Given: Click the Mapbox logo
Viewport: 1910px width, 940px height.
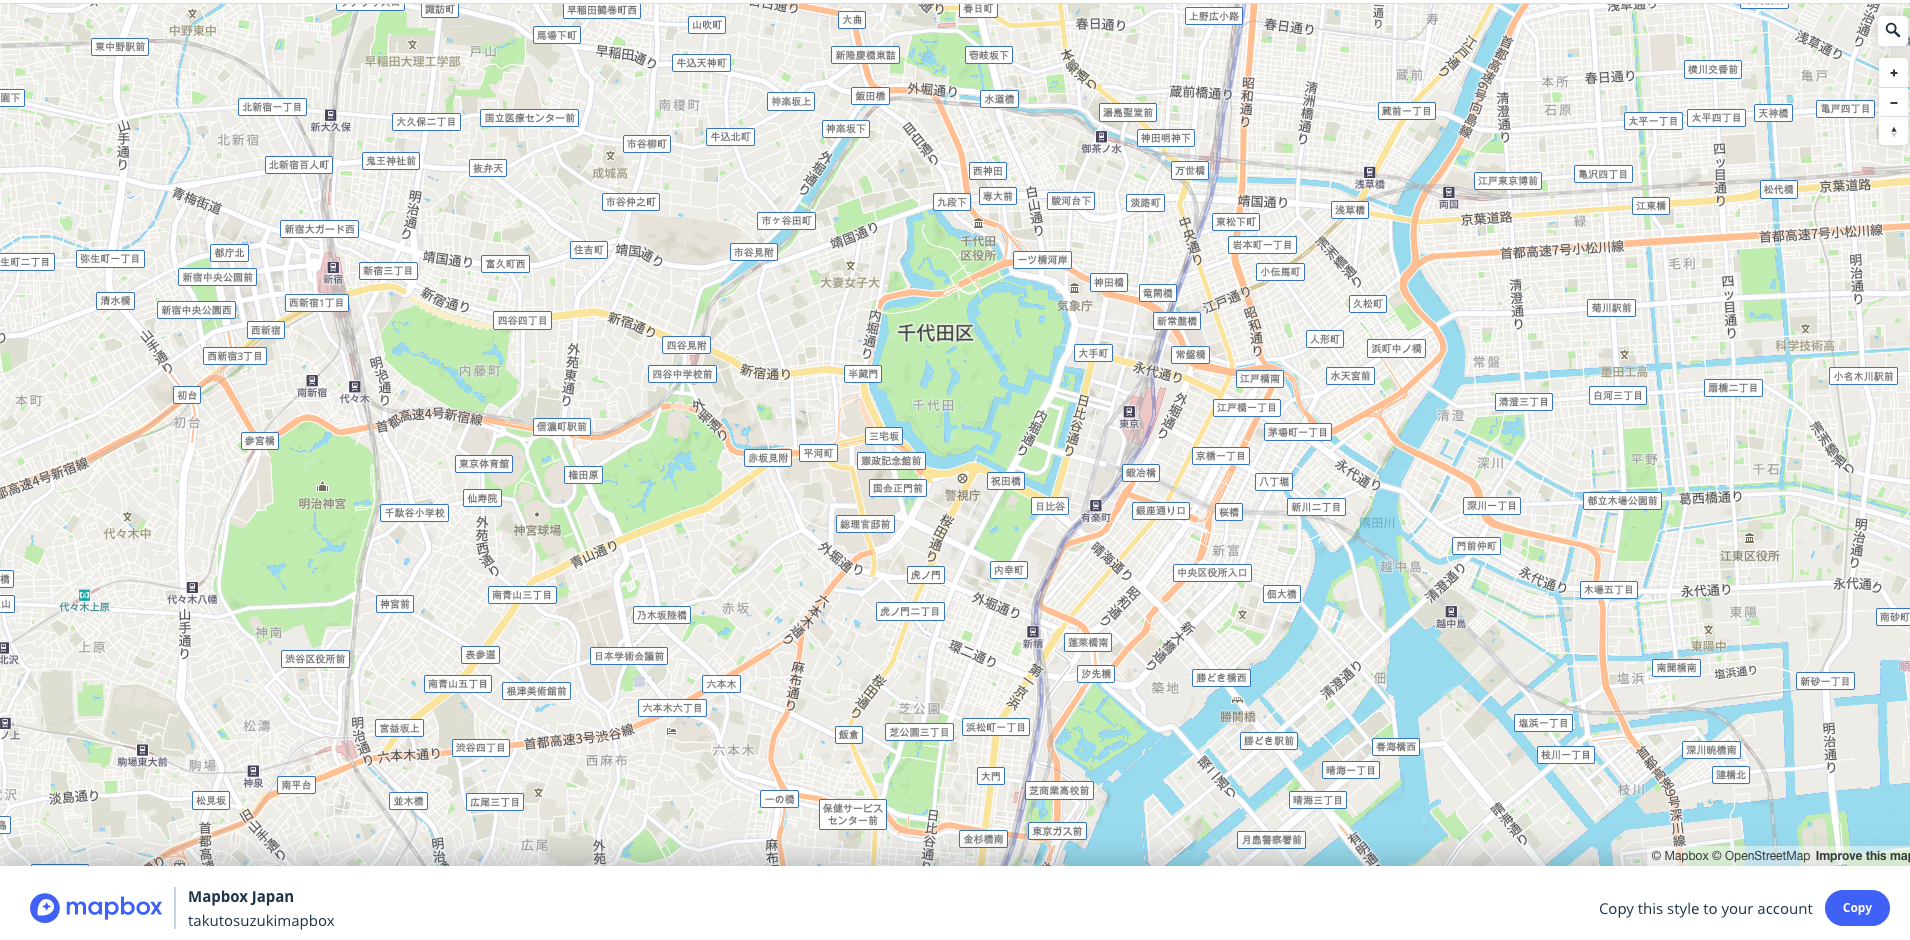Looking at the screenshot, I should (x=96, y=907).
